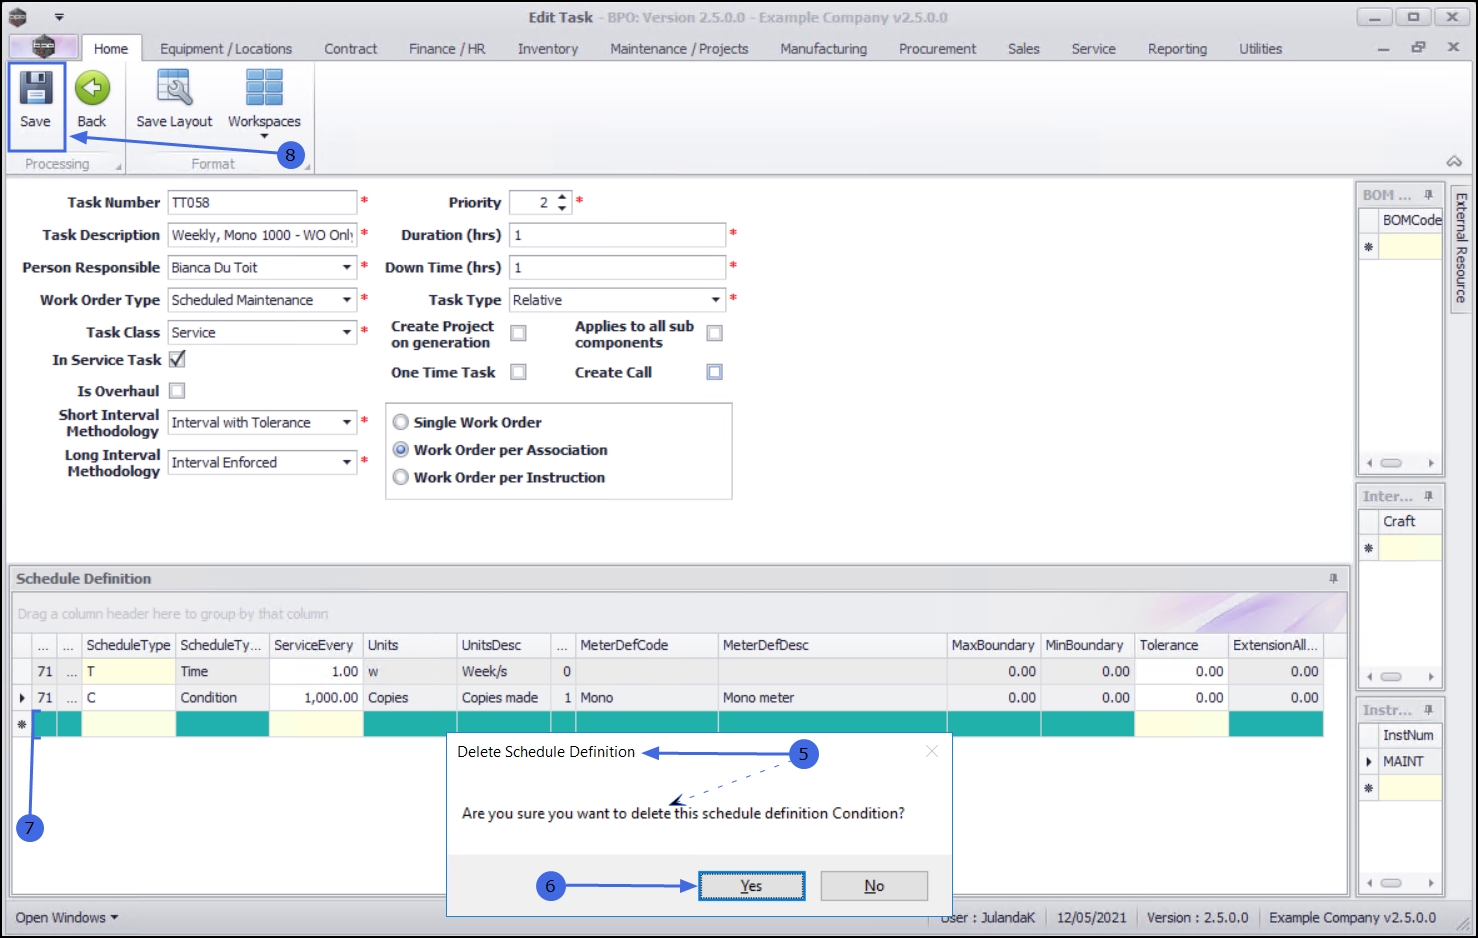Check Create Project on generation

(518, 333)
